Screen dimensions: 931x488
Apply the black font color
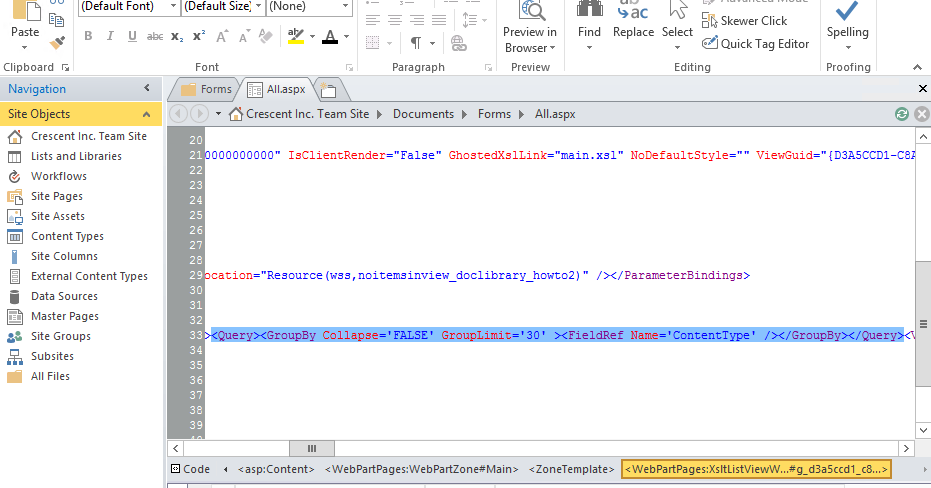coord(330,36)
